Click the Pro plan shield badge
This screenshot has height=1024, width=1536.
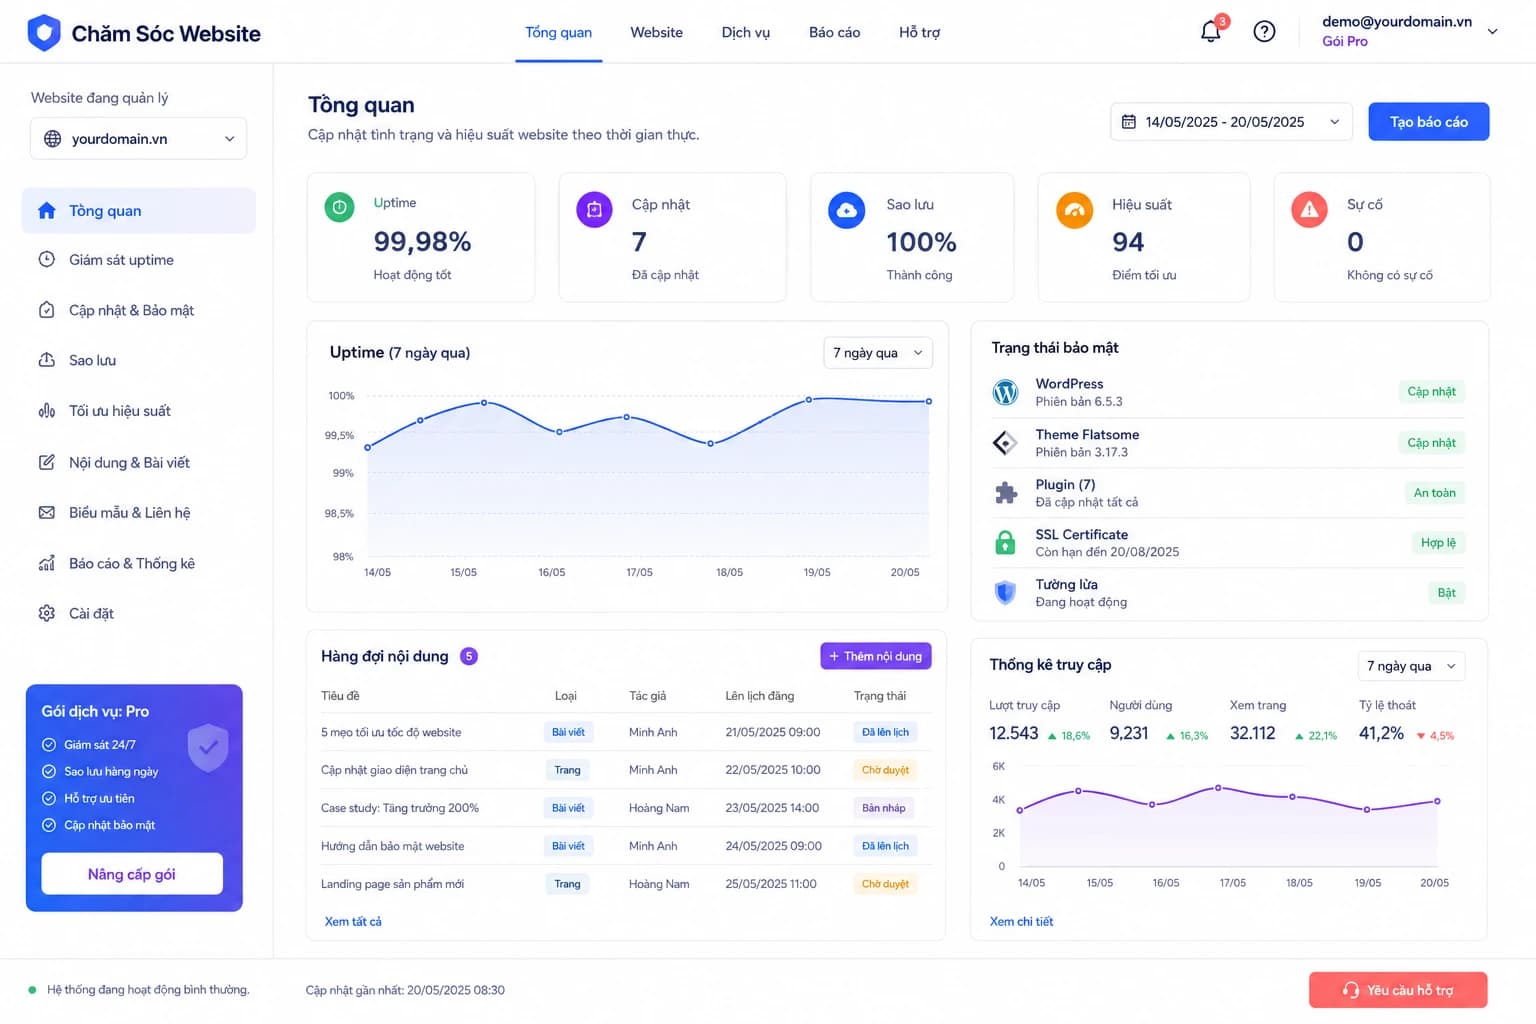208,747
